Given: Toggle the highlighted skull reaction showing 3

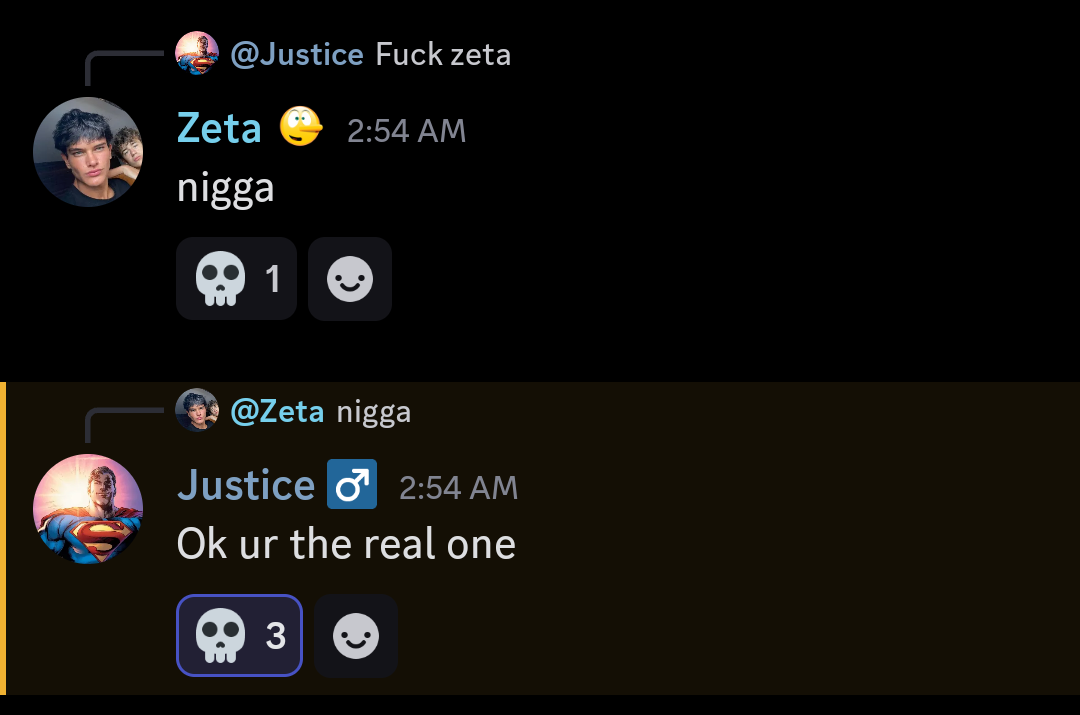Looking at the screenshot, I should [239, 635].
